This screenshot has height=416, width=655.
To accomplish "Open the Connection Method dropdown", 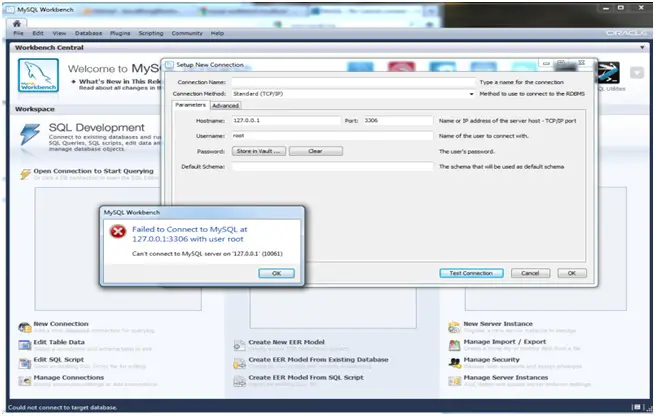I will pos(471,94).
